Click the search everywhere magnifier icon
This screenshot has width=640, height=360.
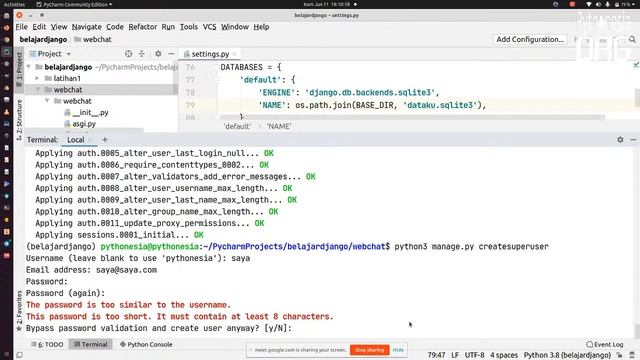pos(632,40)
